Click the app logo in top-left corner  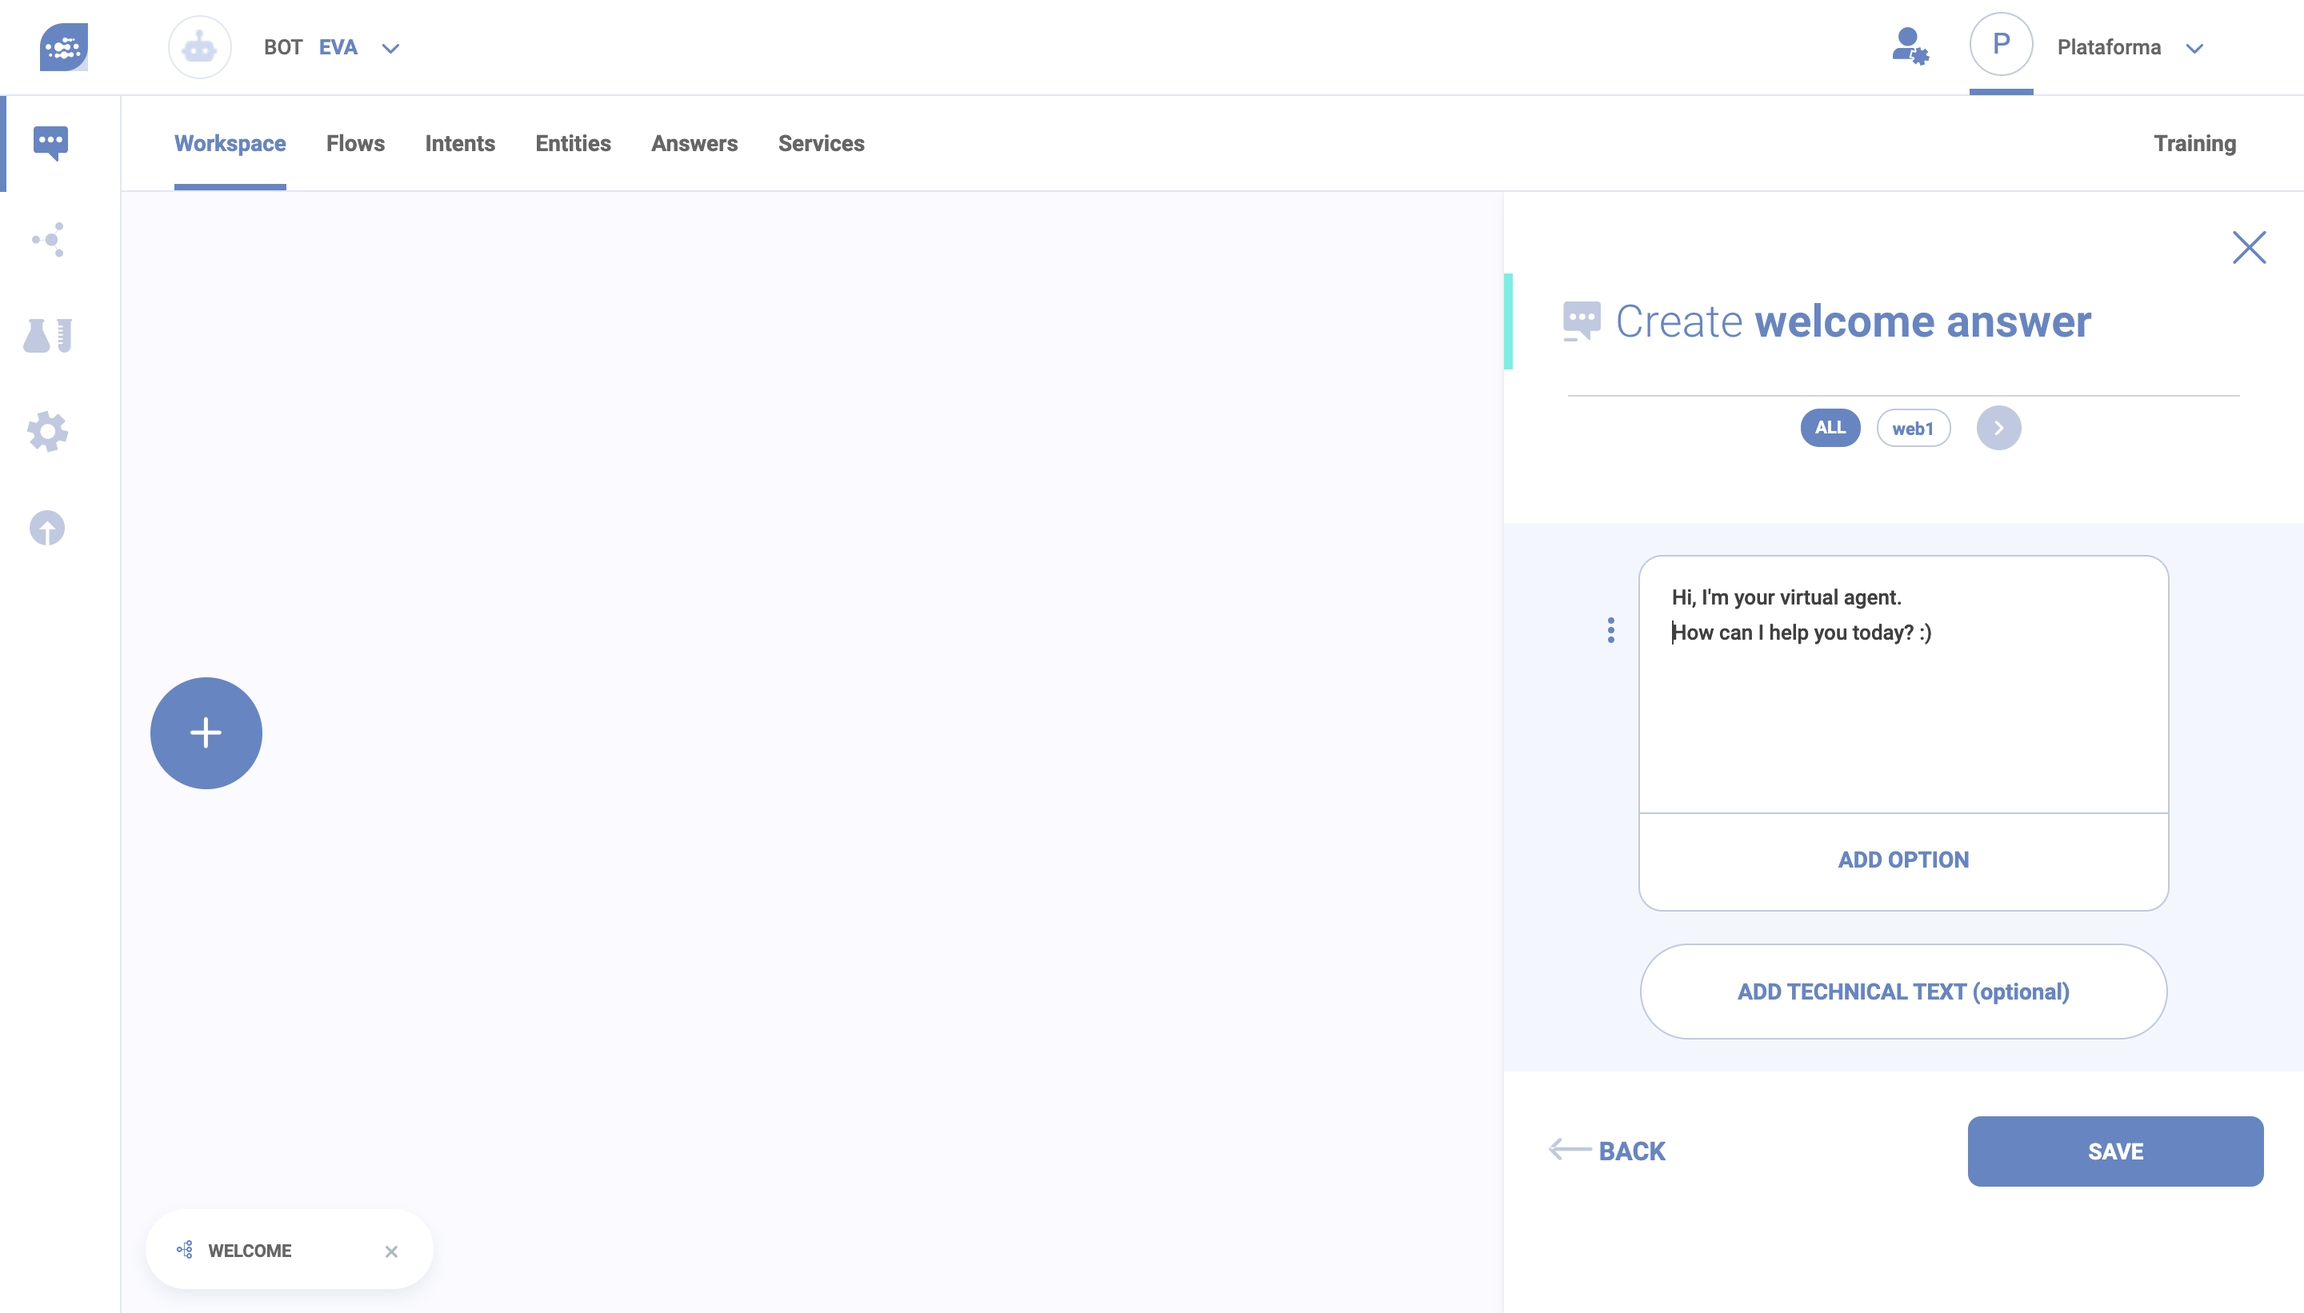click(x=64, y=47)
